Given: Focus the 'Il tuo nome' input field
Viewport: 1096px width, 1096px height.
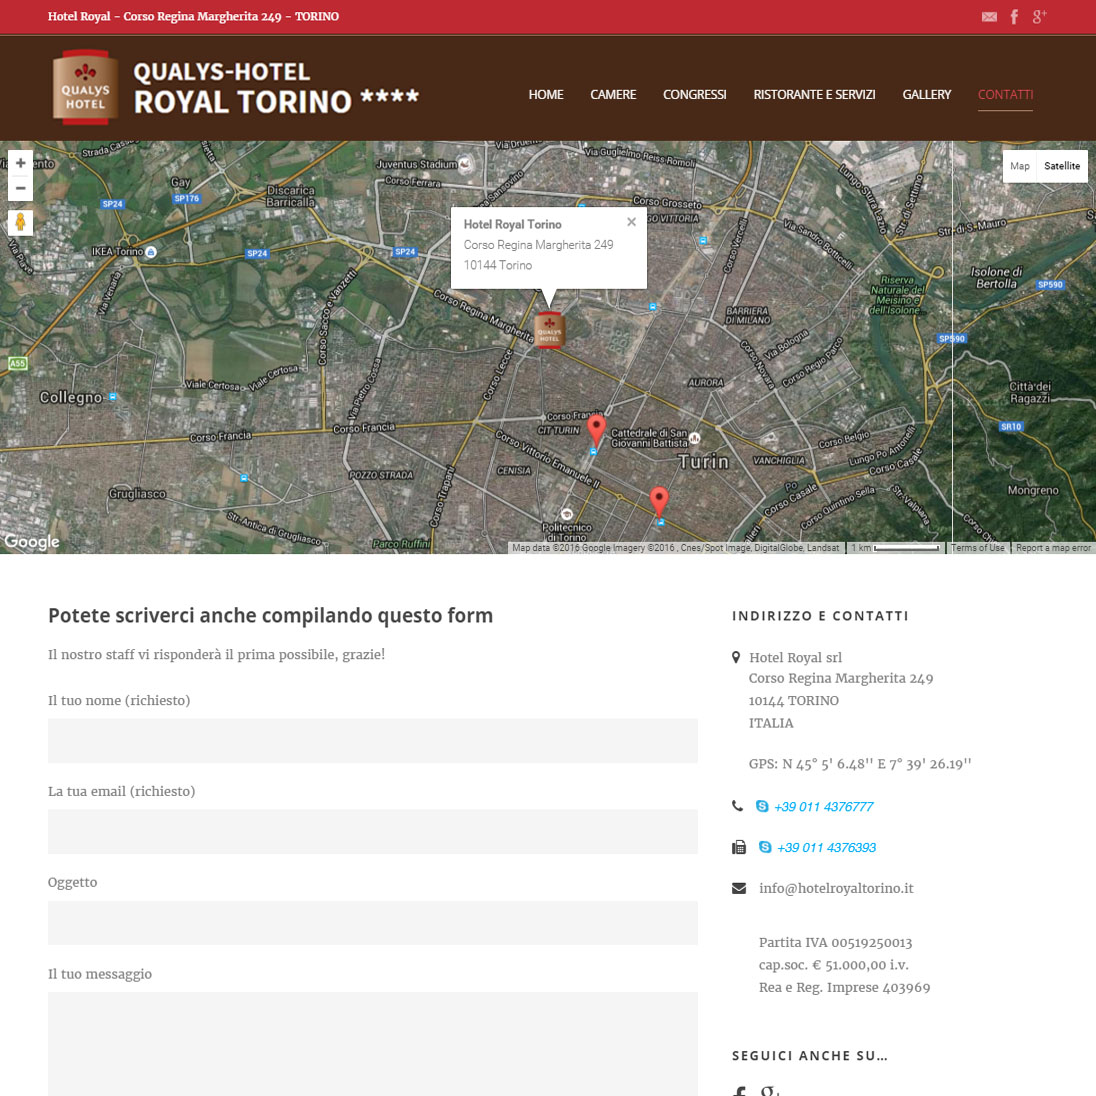Looking at the screenshot, I should click(373, 741).
